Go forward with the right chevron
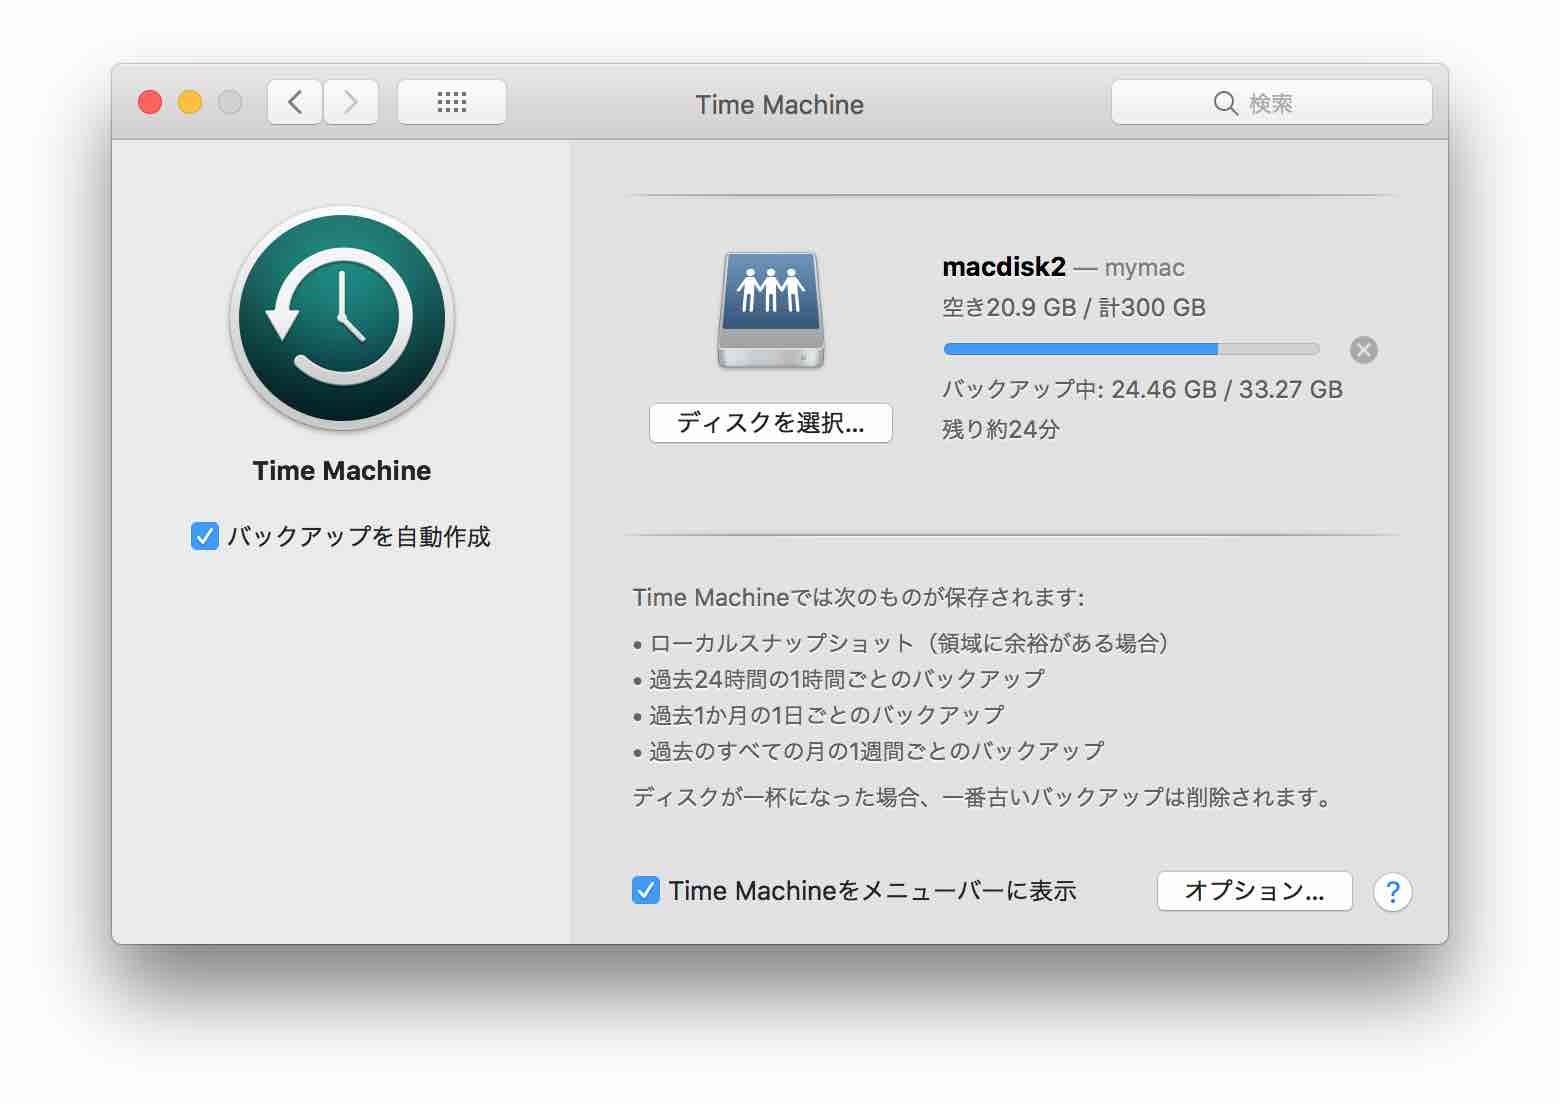 351,102
